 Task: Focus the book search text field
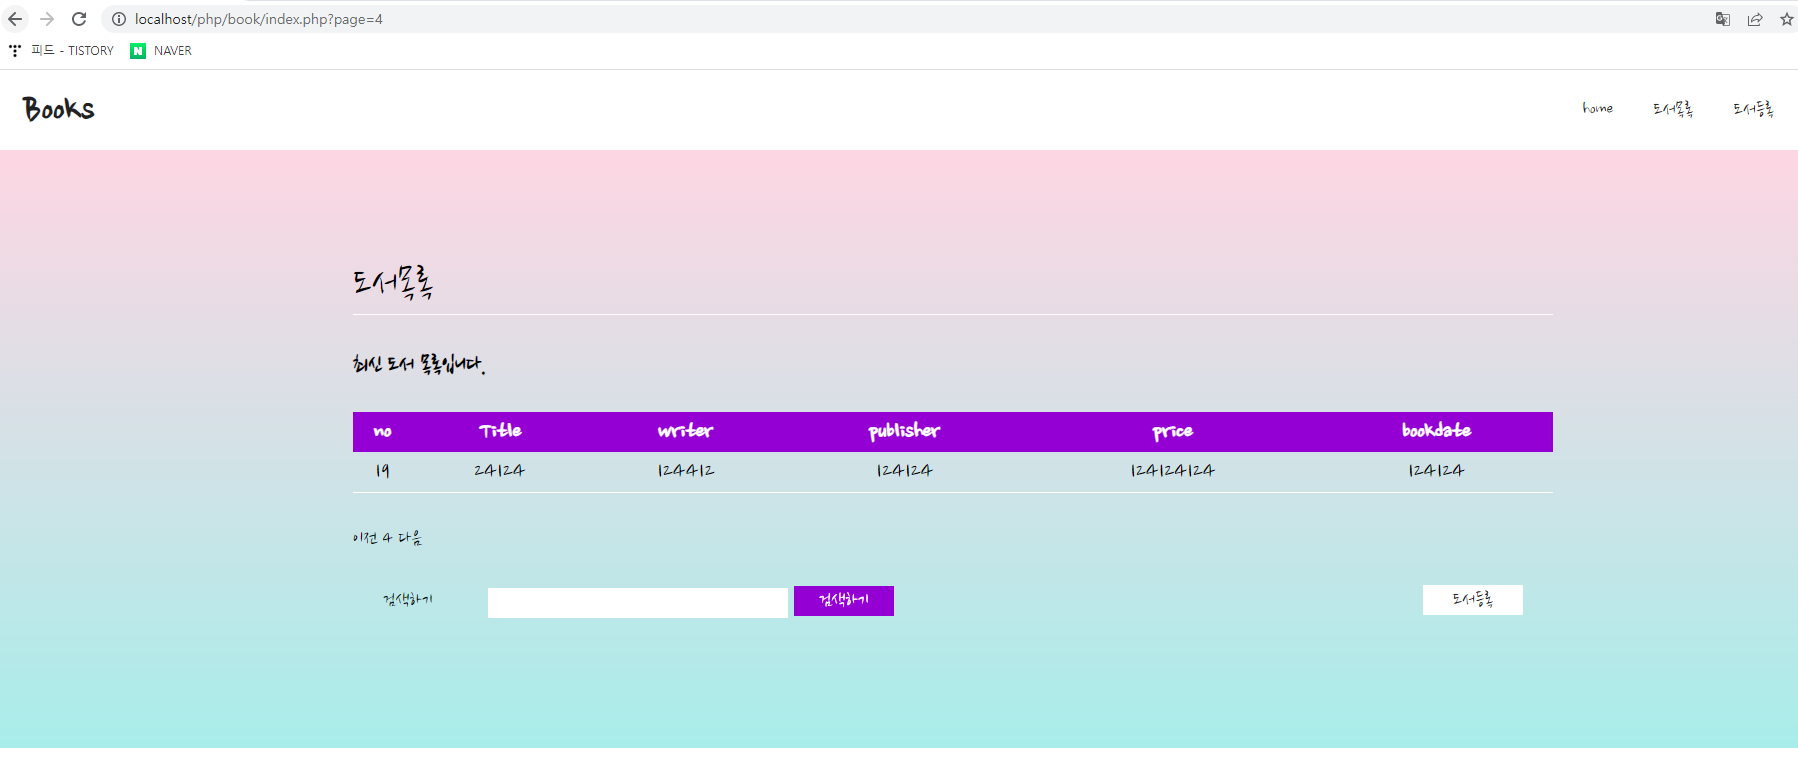coord(638,603)
